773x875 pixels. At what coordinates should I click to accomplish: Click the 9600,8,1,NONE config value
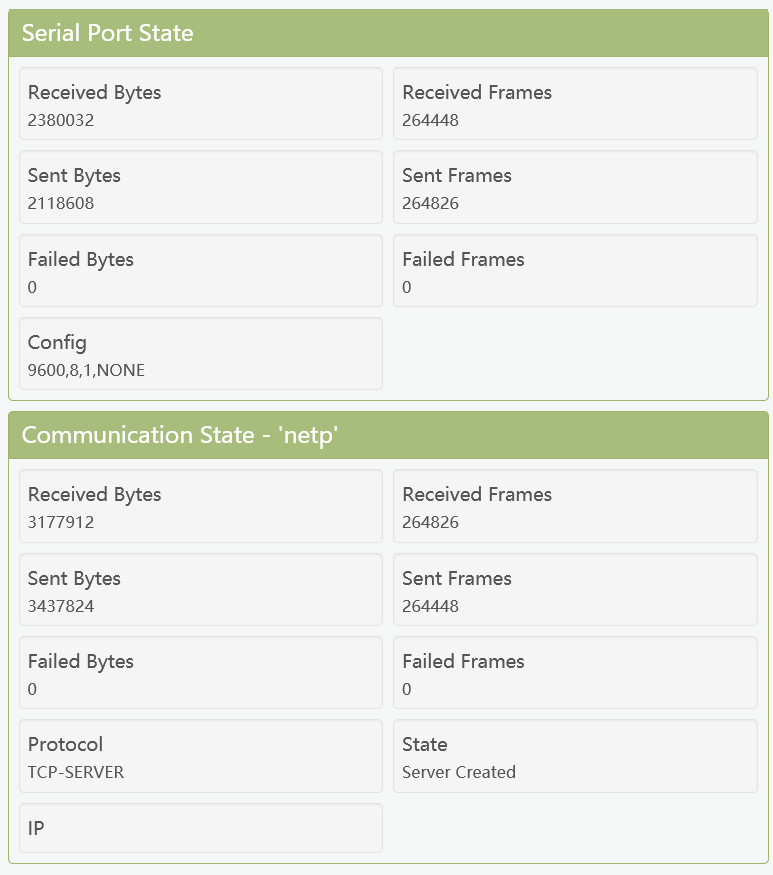click(x=86, y=371)
